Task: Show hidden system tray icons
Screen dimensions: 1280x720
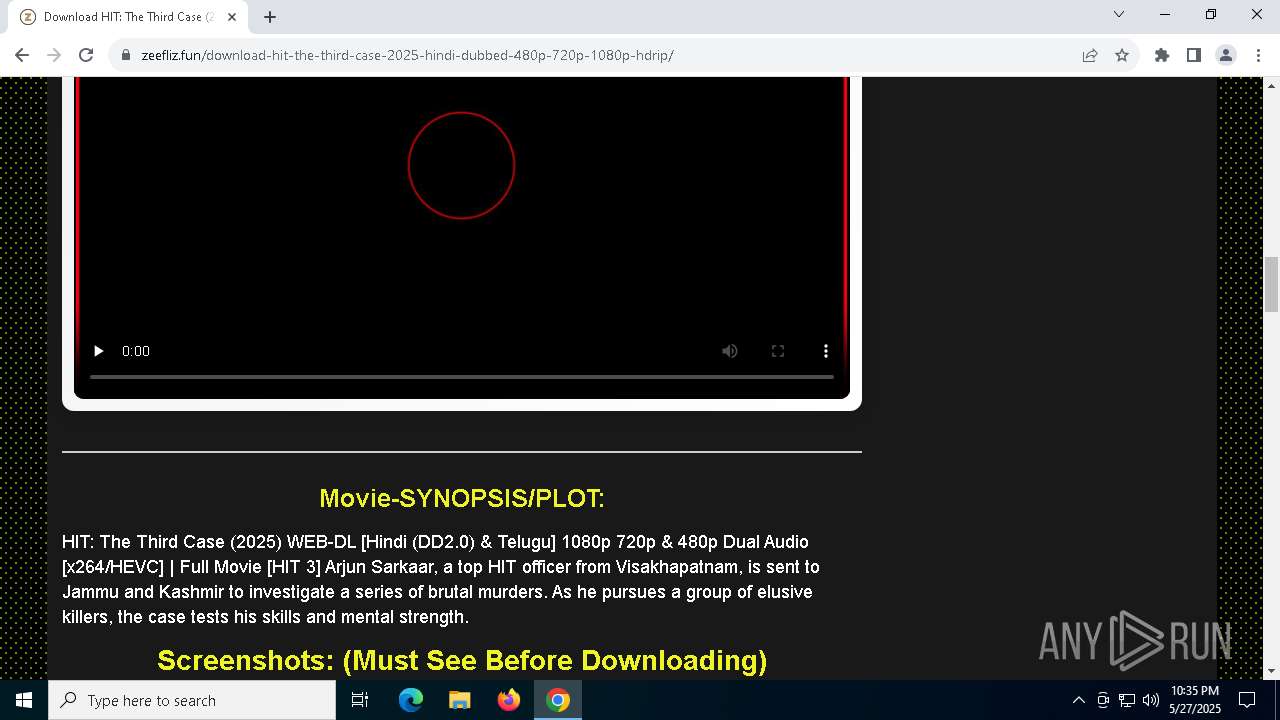Action: pos(1078,700)
